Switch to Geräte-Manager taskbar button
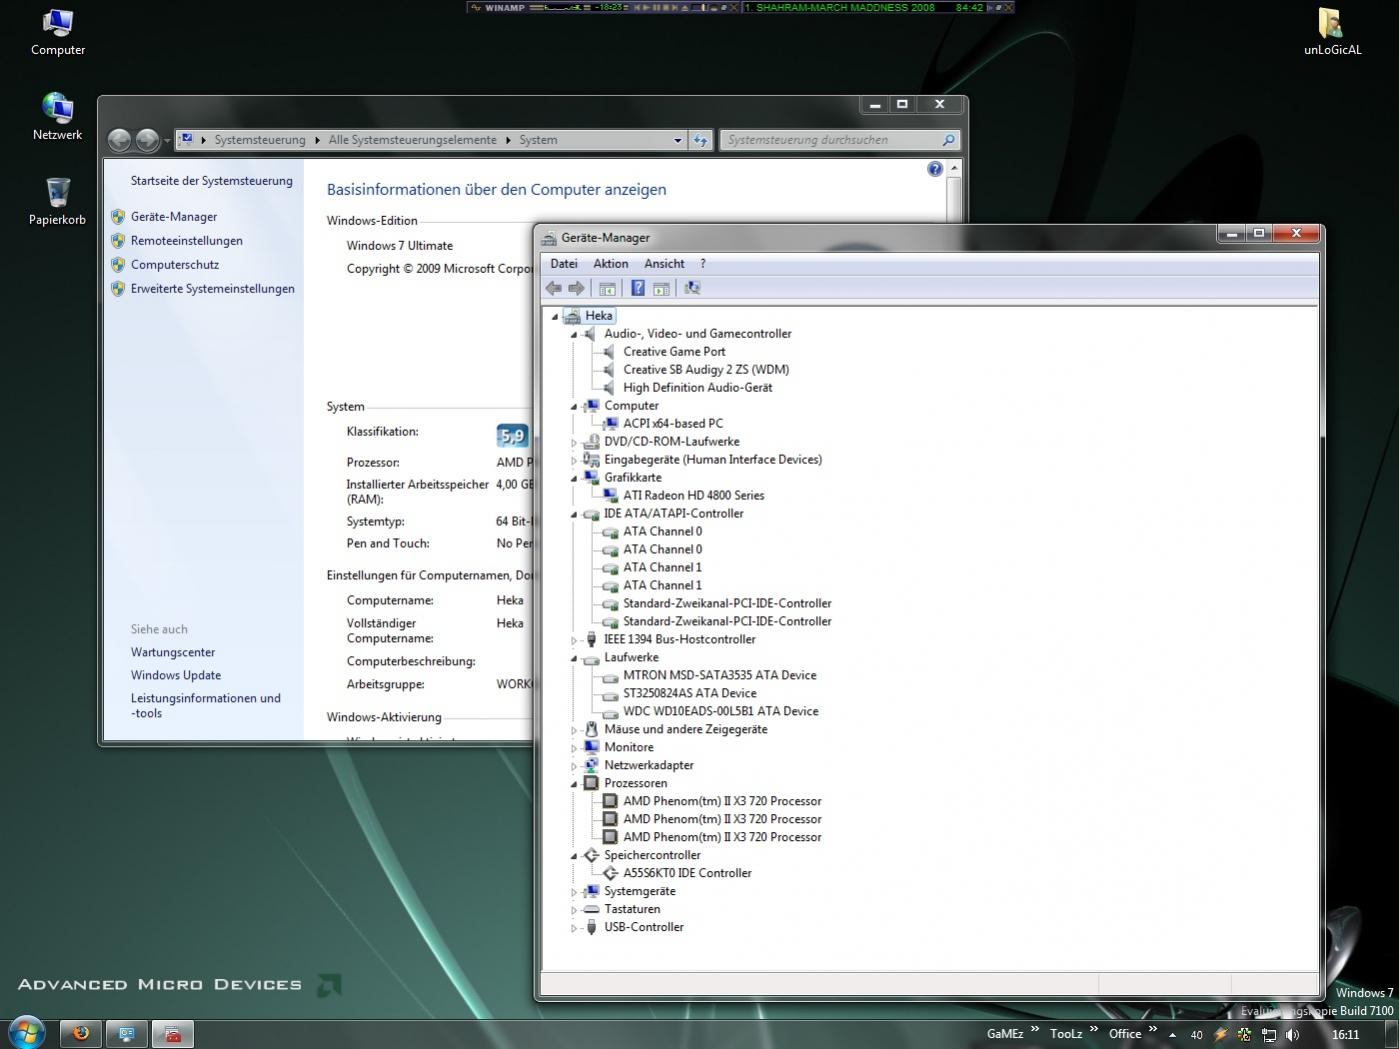1399x1049 pixels. pos(173,1034)
